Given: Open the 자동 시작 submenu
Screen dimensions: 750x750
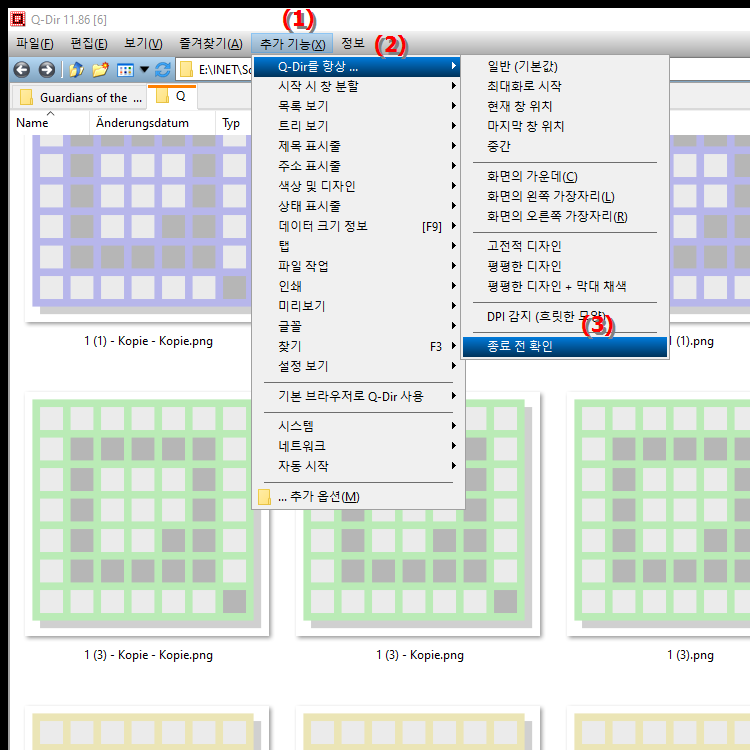Looking at the screenshot, I should (x=357, y=466).
